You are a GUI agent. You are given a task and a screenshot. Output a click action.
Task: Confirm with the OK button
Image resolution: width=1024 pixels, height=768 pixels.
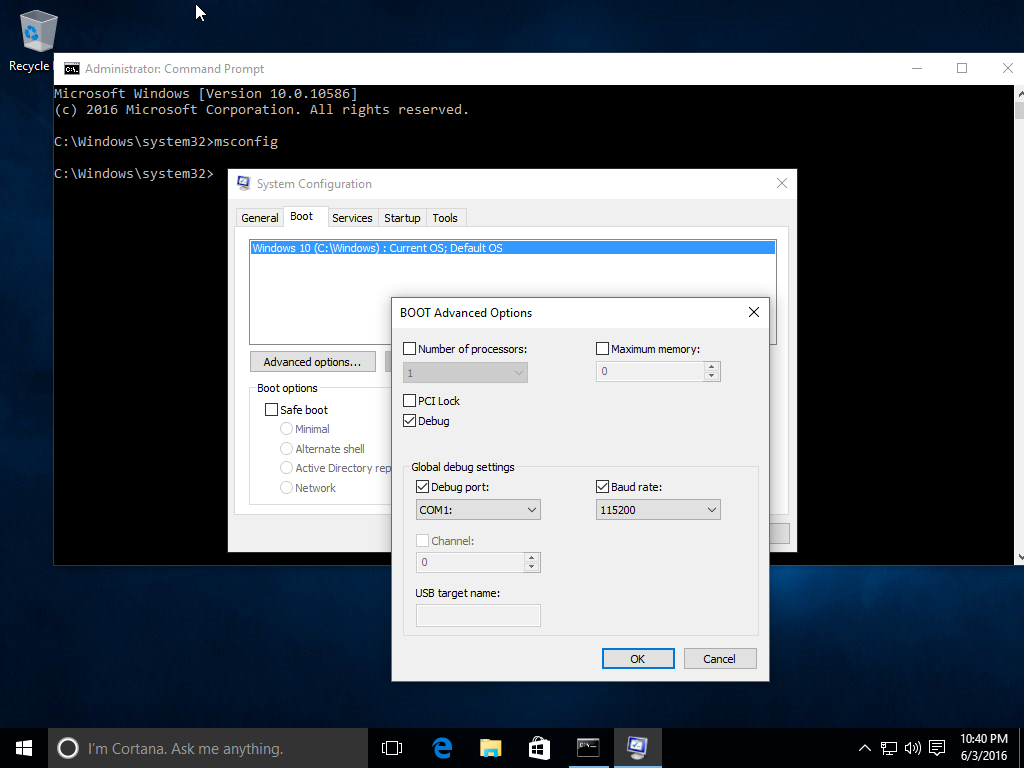[638, 659]
